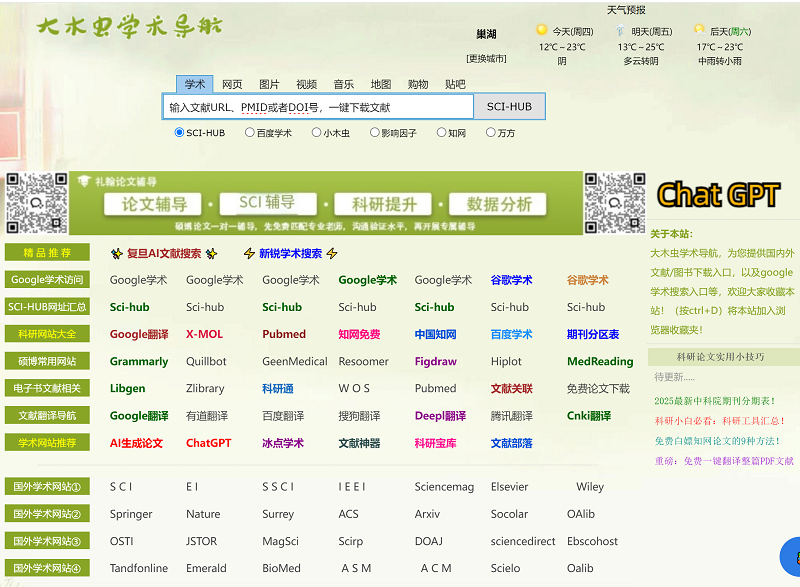Open the Libgen link
800x587 pixels.
128,389
